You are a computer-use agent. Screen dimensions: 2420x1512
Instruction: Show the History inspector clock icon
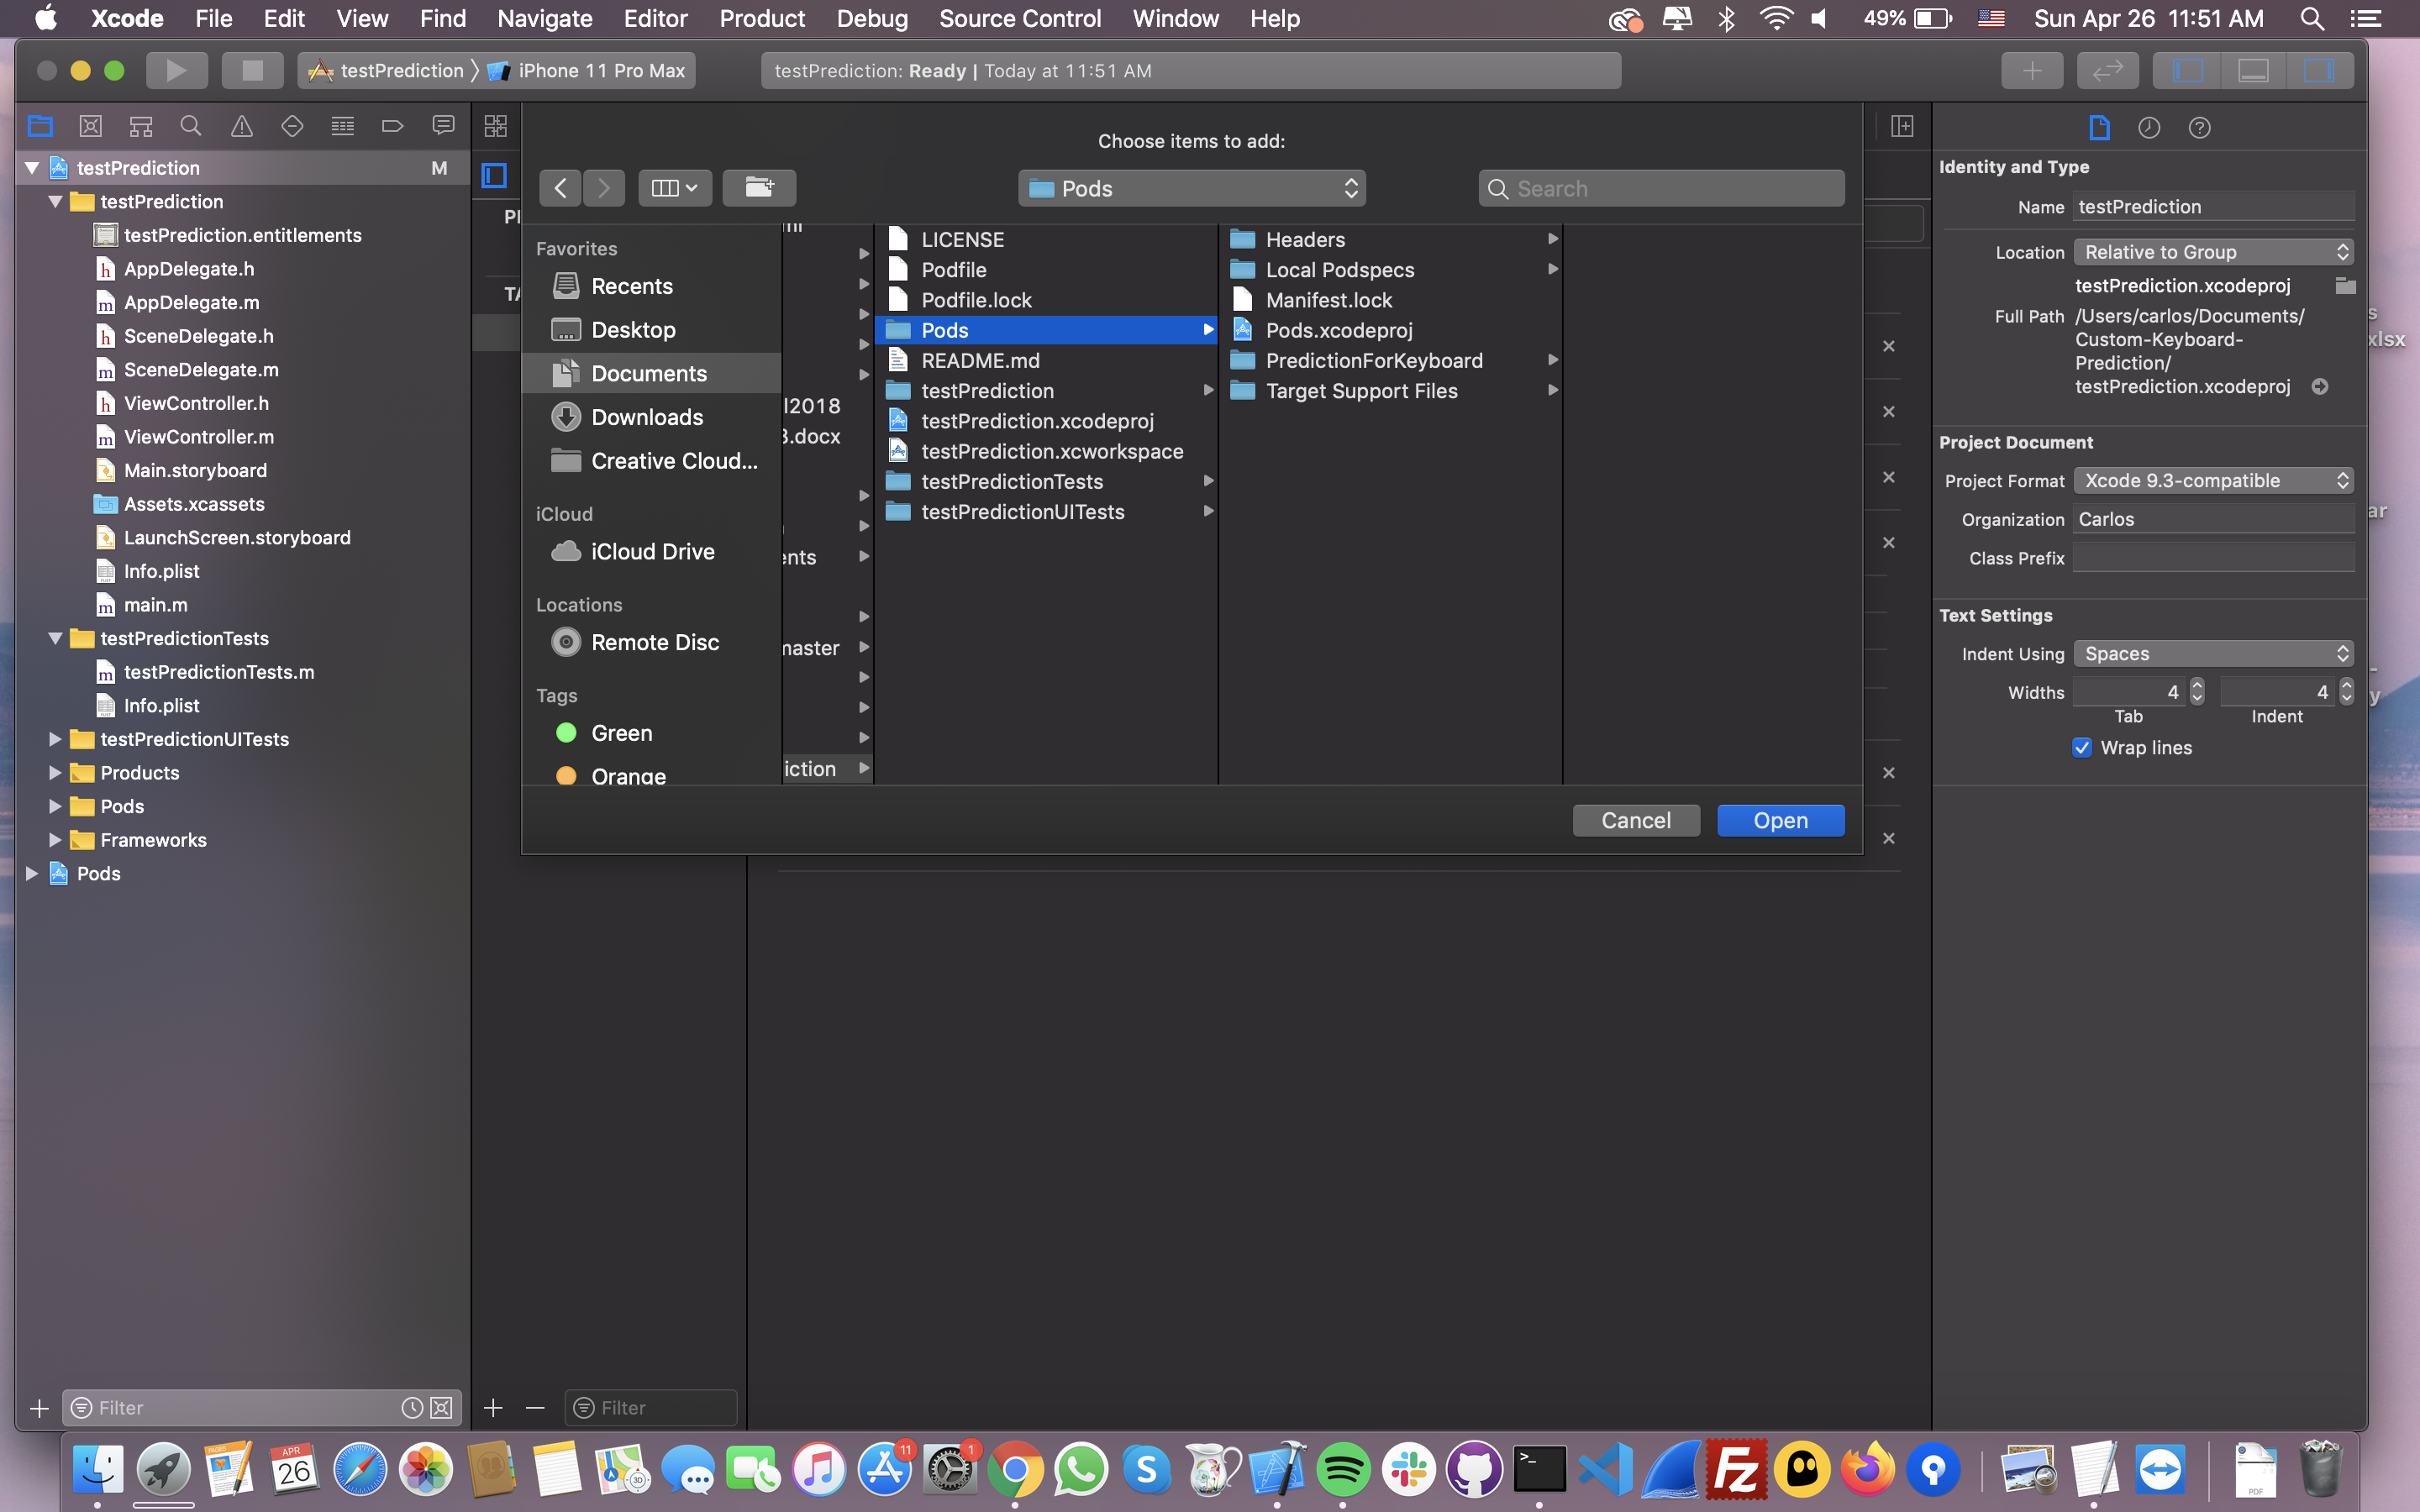click(x=2149, y=127)
